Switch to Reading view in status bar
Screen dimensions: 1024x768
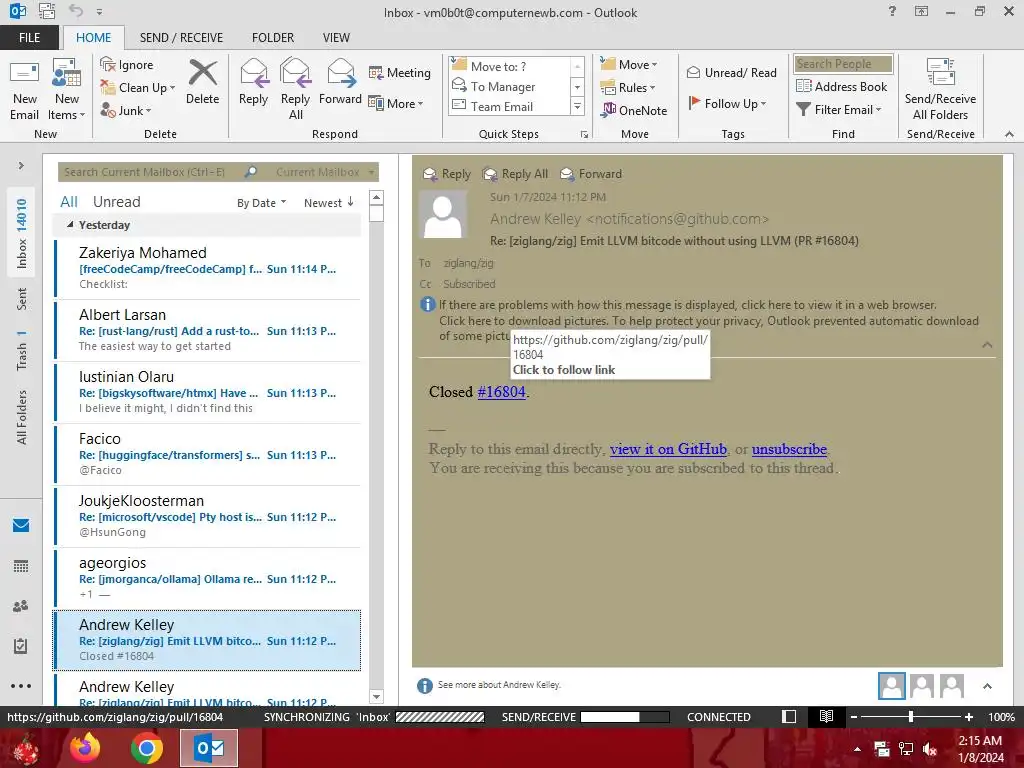826,717
